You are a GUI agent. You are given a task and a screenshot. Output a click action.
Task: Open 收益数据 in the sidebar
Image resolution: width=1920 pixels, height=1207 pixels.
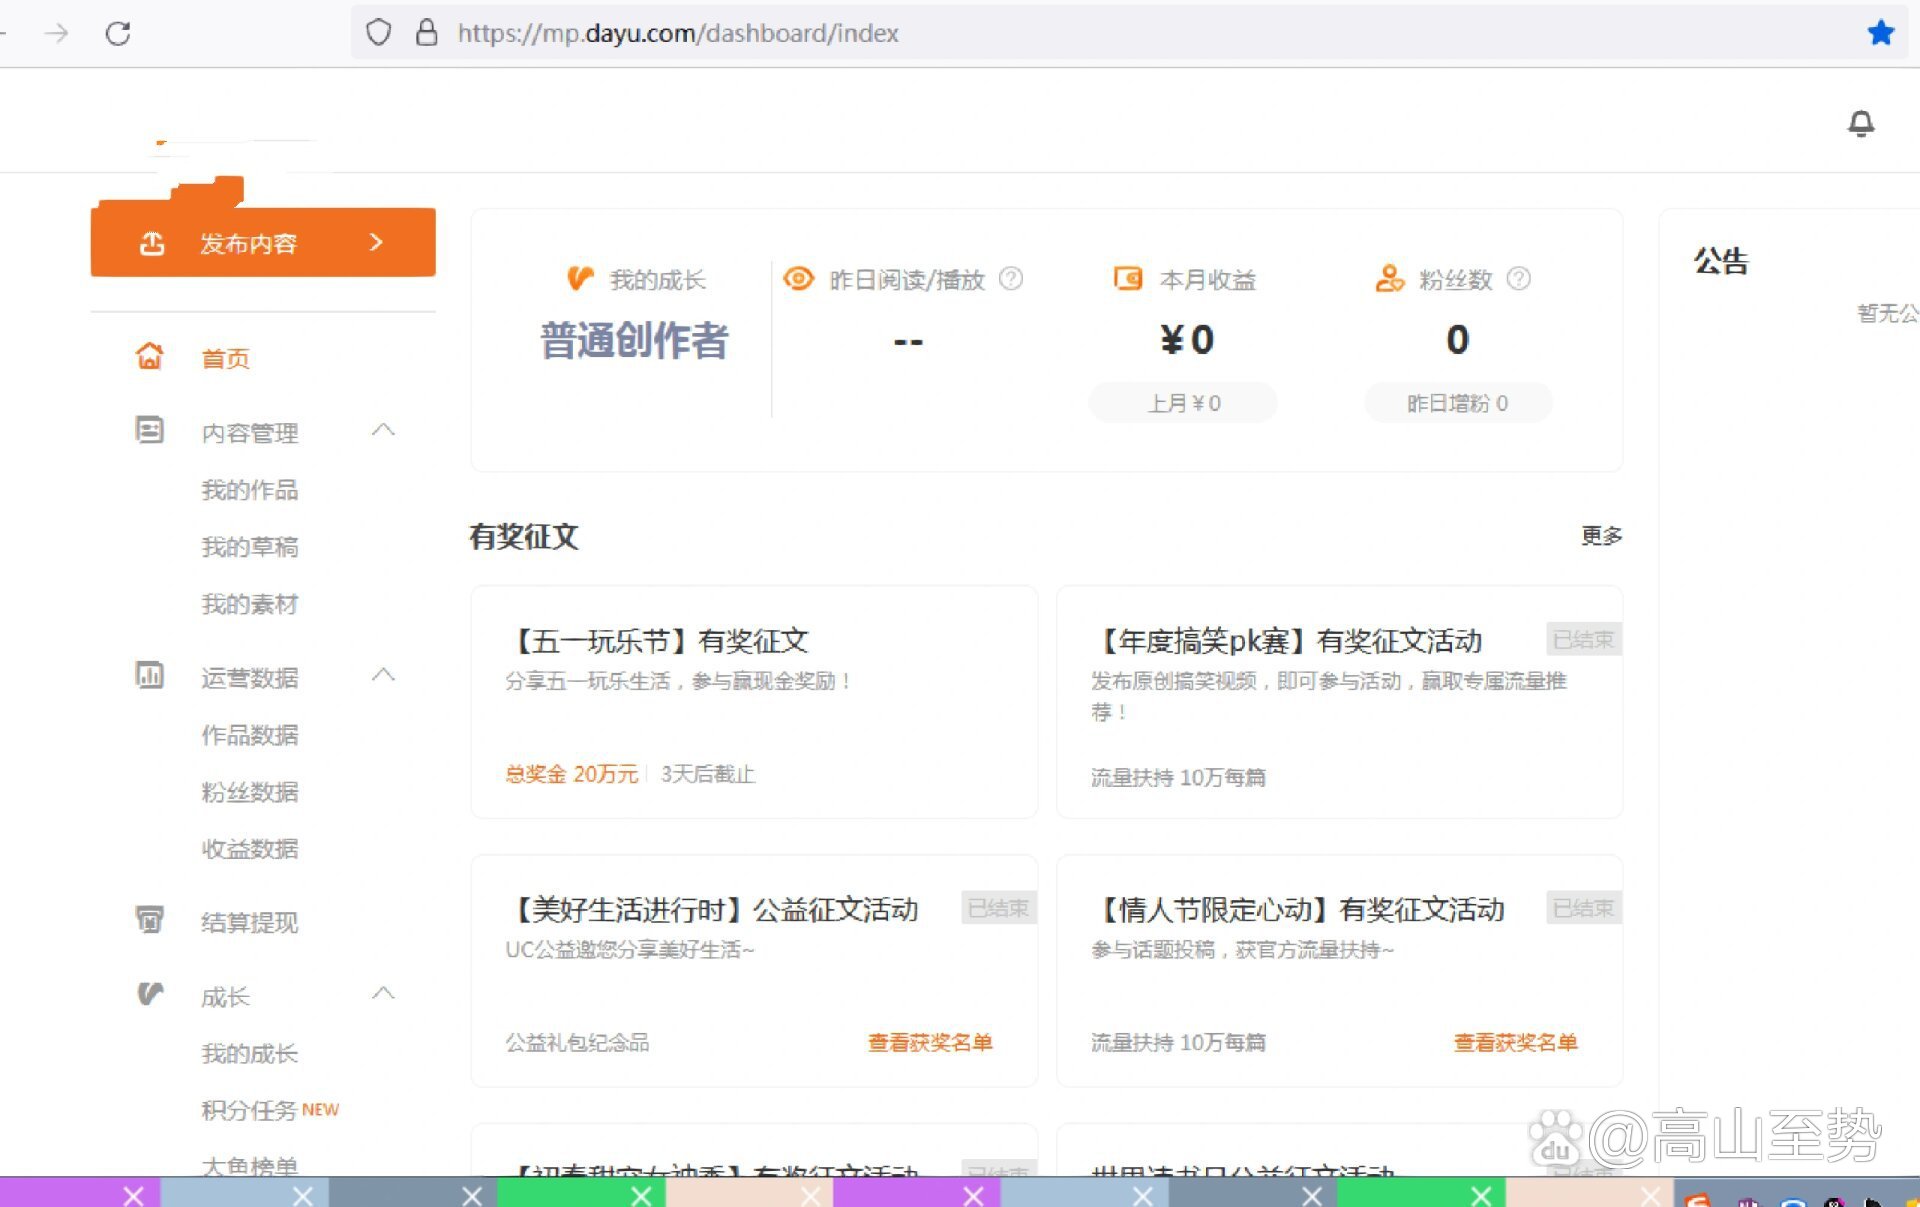click(250, 849)
